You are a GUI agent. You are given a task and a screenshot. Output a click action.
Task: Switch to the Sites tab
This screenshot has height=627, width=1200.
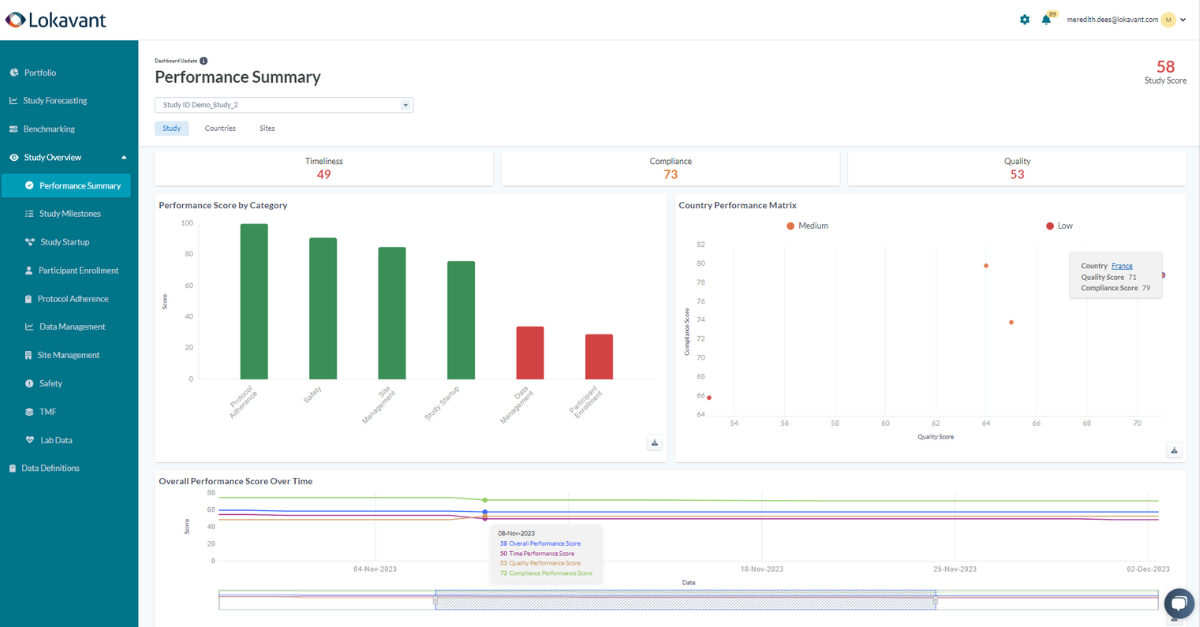[267, 128]
